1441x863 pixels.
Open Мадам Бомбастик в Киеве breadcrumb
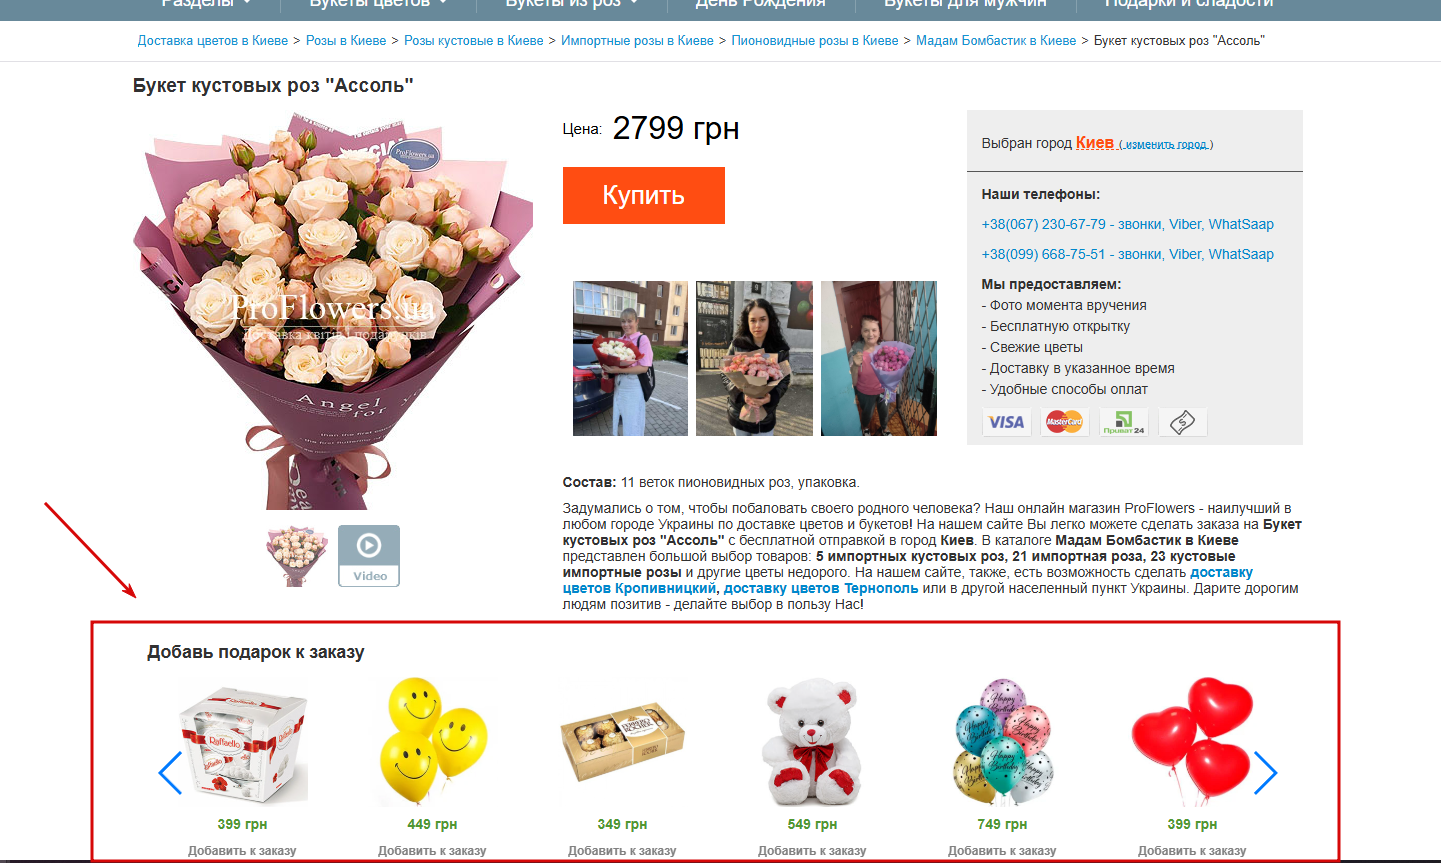click(996, 41)
